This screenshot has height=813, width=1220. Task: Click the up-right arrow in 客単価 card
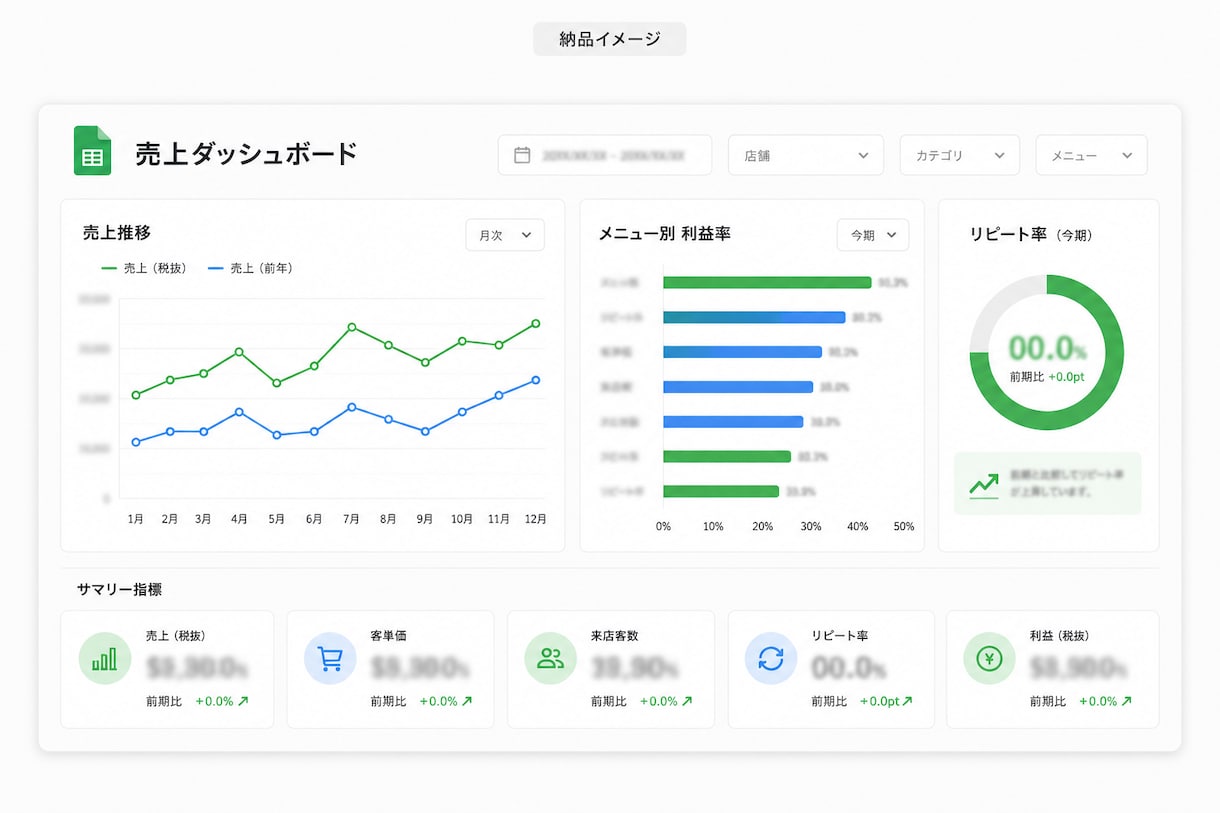467,701
